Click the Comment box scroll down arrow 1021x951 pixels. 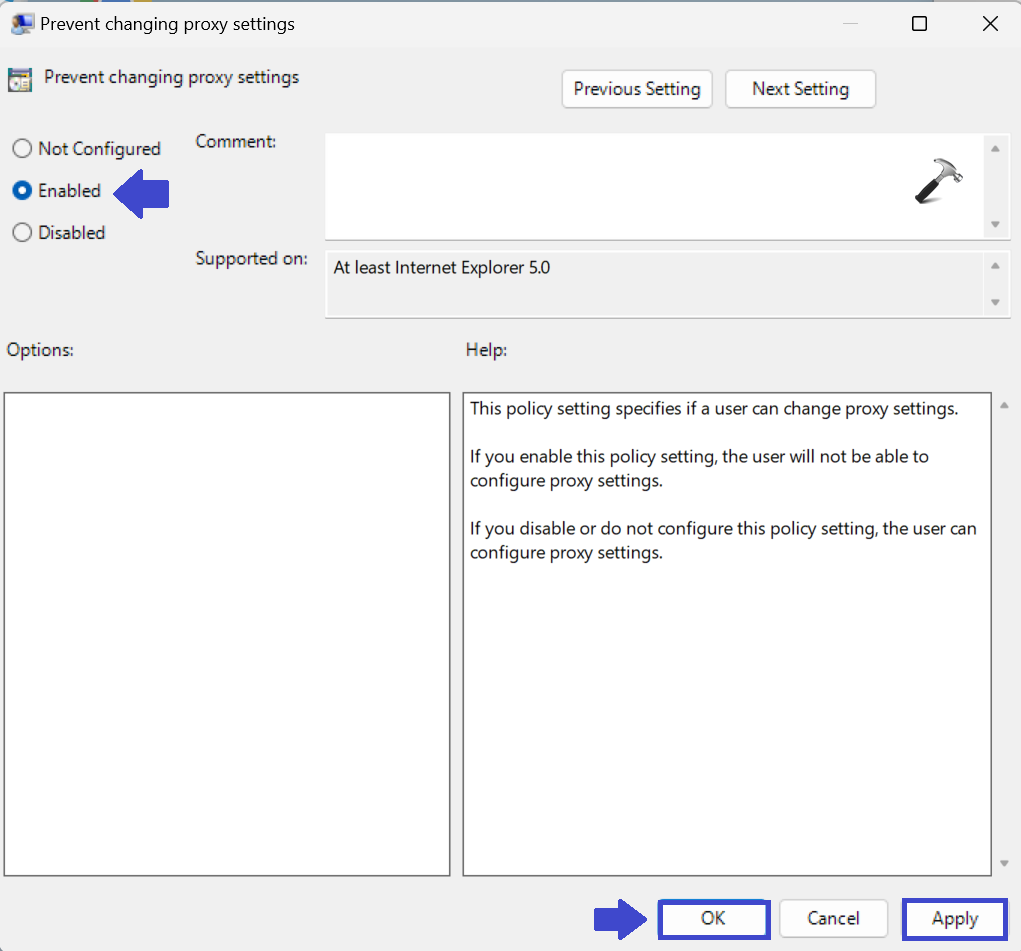pos(994,224)
